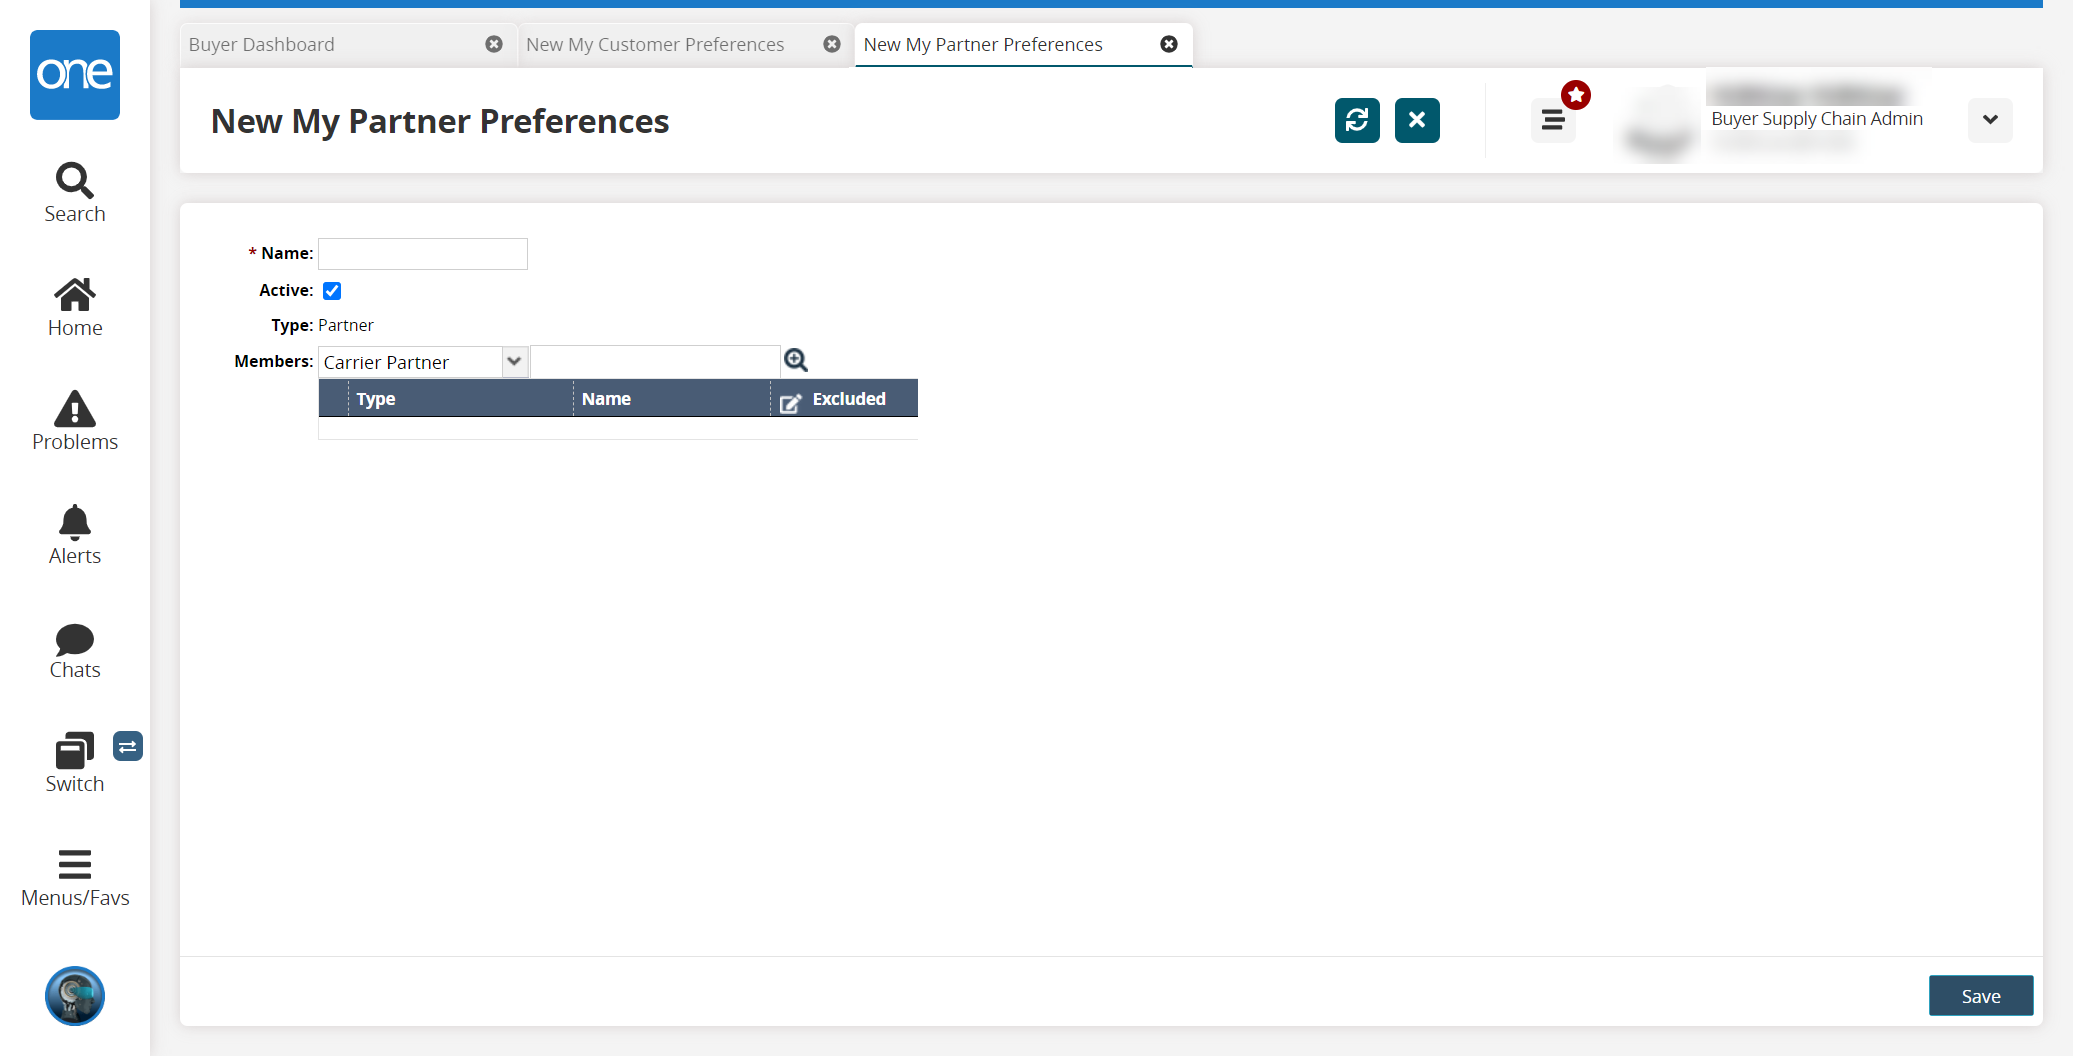Click the assistant avatar at sidebar bottom
Image resolution: width=2073 pixels, height=1056 pixels.
tap(75, 996)
